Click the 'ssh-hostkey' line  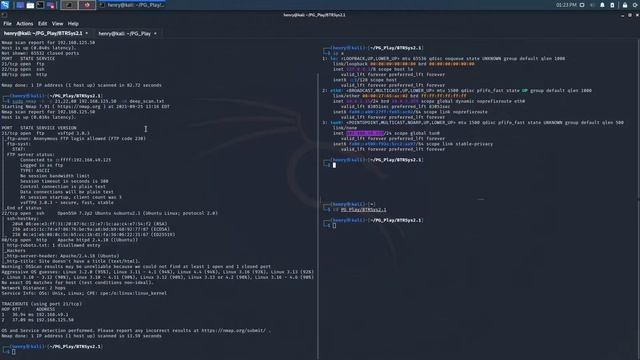[x=23, y=218]
